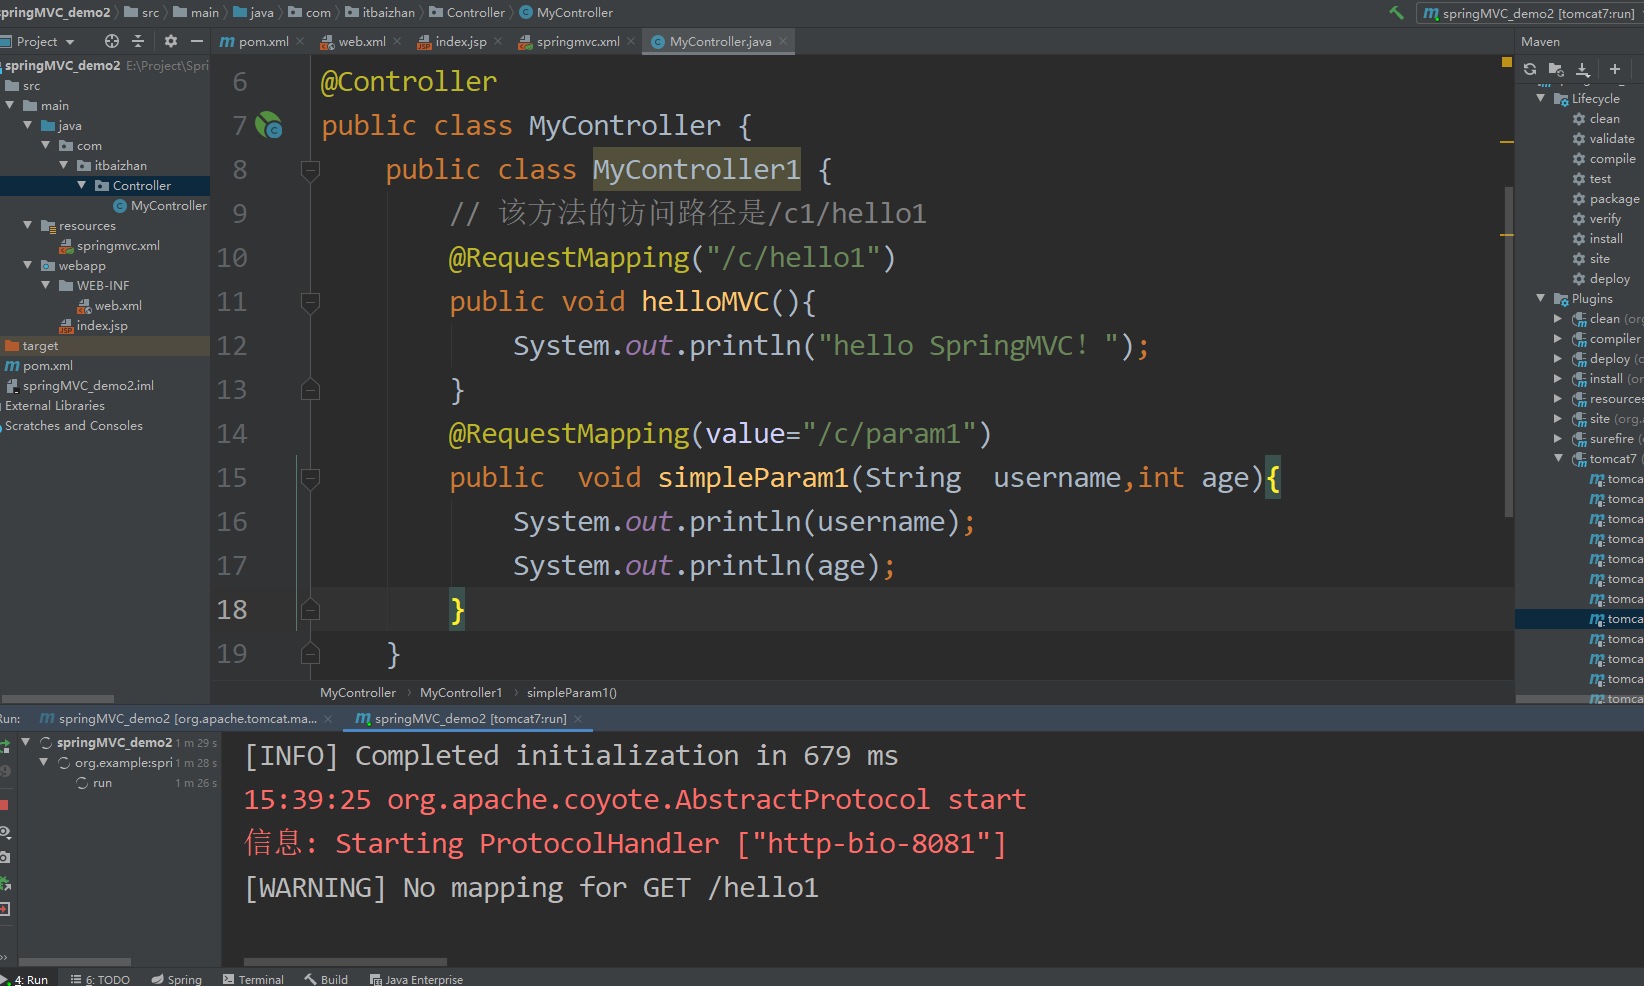Viewport: 1644px width, 986px height.
Task: Click the editor vertical scrollbar thumb
Action: coord(1508,351)
